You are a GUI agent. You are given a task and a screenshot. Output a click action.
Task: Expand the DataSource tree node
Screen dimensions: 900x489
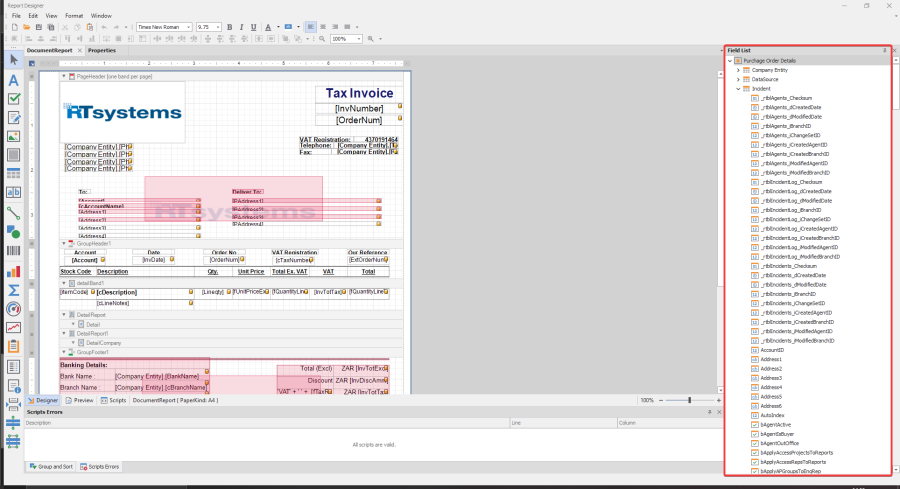coord(738,79)
